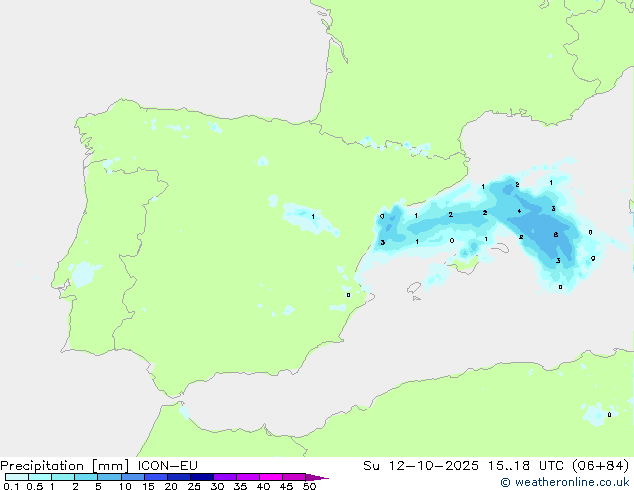Click the 20–25 mm legend color box
The height and width of the screenshot is (490, 634).
point(179,477)
